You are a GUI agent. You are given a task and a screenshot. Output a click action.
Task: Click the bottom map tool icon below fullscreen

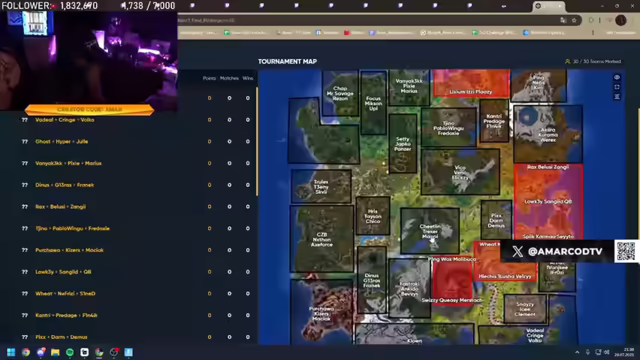pyautogui.click(x=617, y=96)
